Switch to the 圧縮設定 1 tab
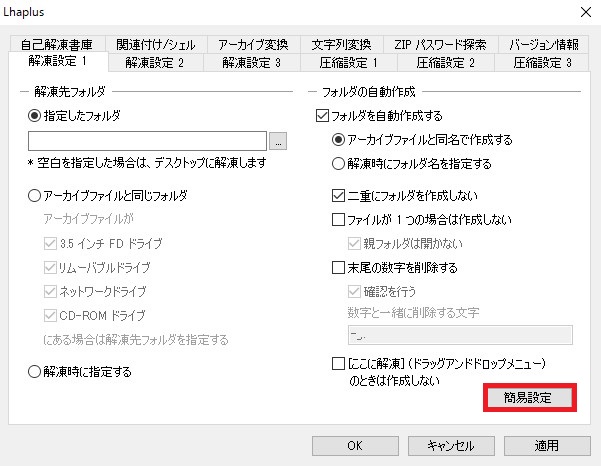 349,62
